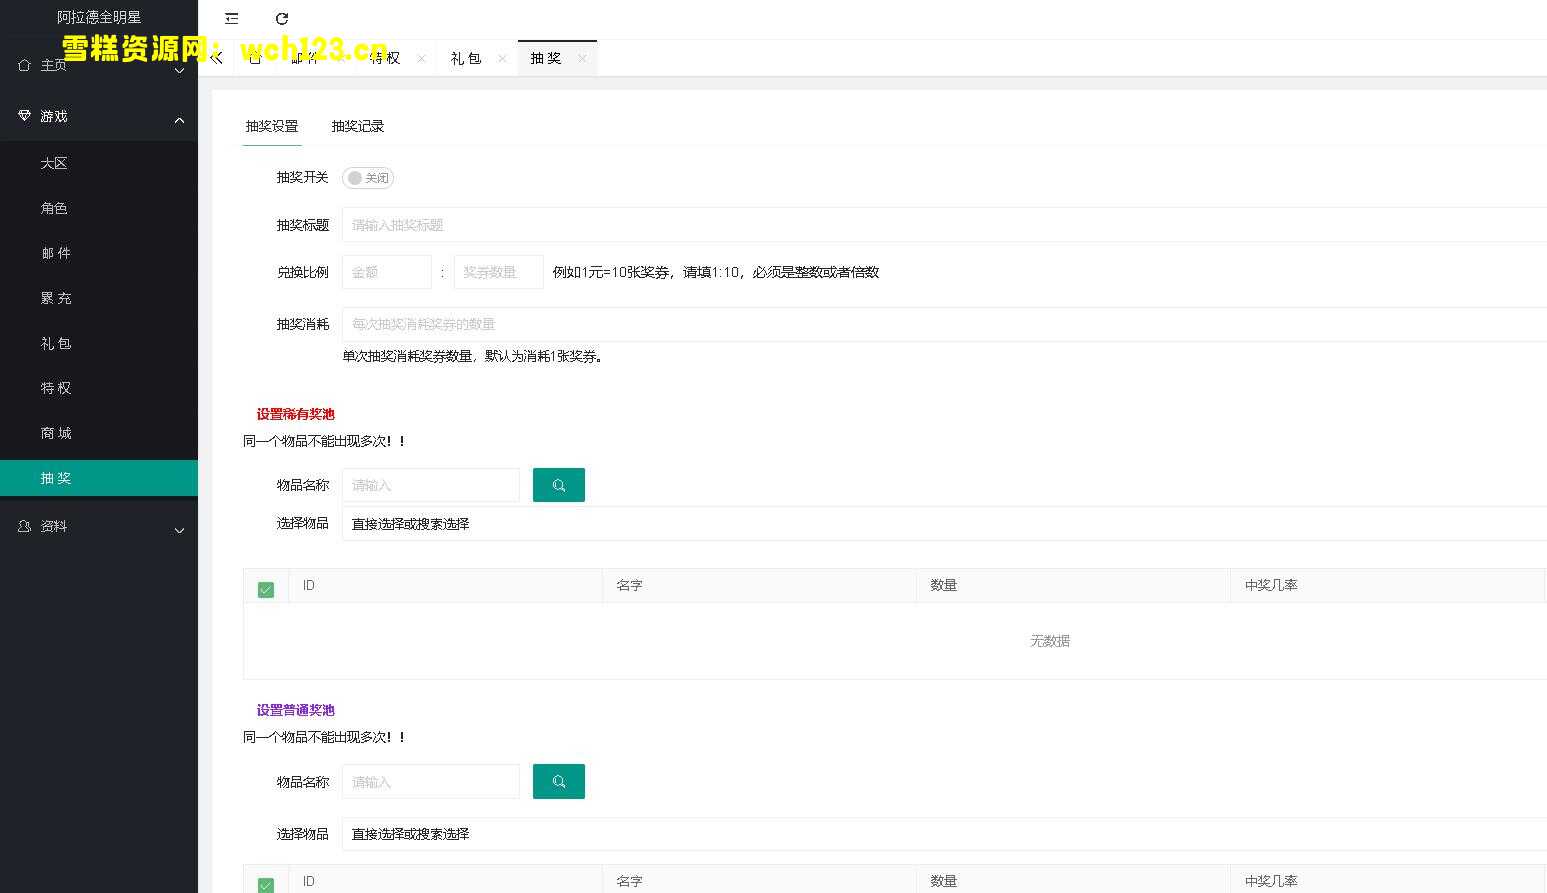The width and height of the screenshot is (1547, 893).
Task: Select the highlighted 抽奖 sidebar item
Action: point(99,478)
